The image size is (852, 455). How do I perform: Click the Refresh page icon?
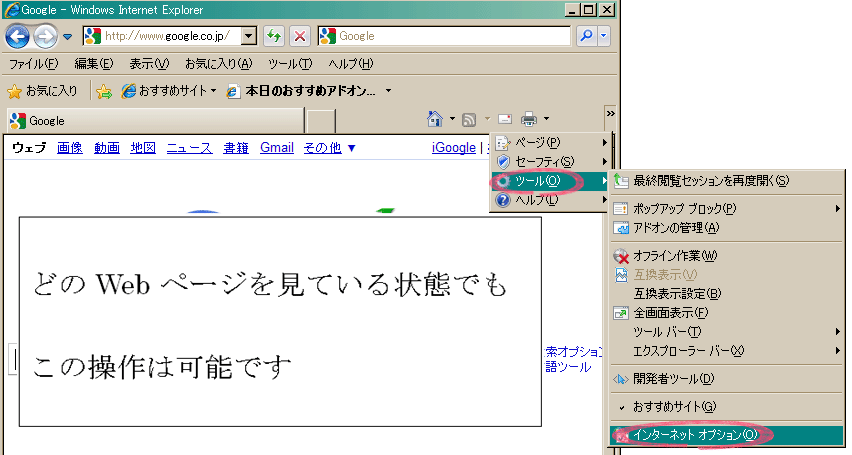click(273, 36)
